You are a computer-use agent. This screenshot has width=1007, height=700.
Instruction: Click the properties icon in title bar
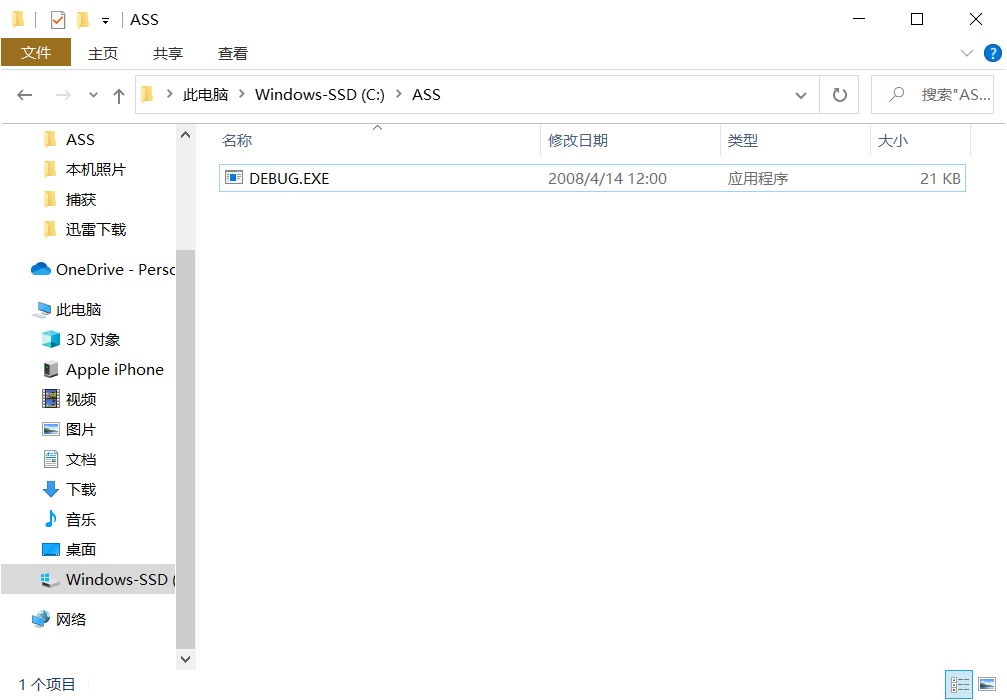pyautogui.click(x=58, y=20)
